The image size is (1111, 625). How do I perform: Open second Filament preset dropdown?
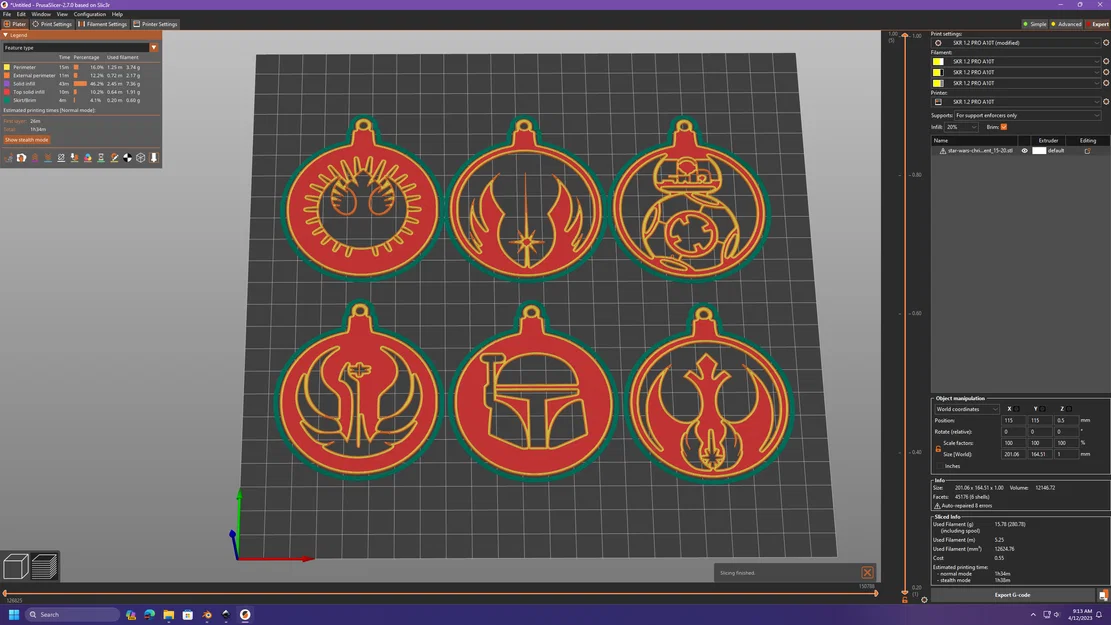pyautogui.click(x=1016, y=72)
